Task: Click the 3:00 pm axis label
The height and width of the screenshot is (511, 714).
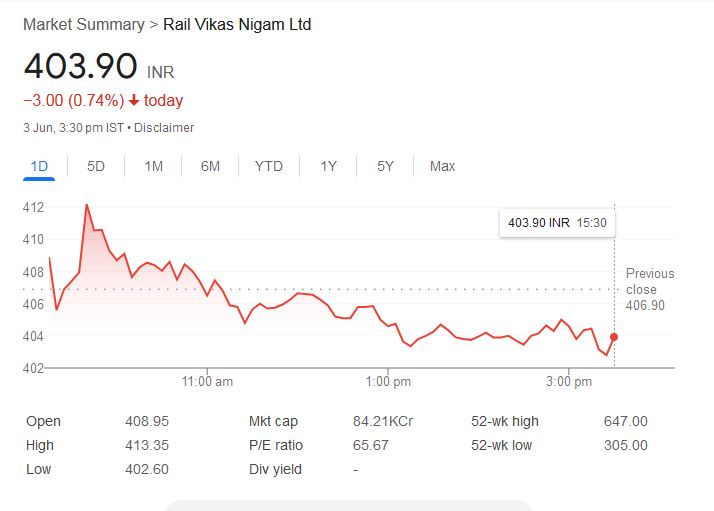Action: 570,382
